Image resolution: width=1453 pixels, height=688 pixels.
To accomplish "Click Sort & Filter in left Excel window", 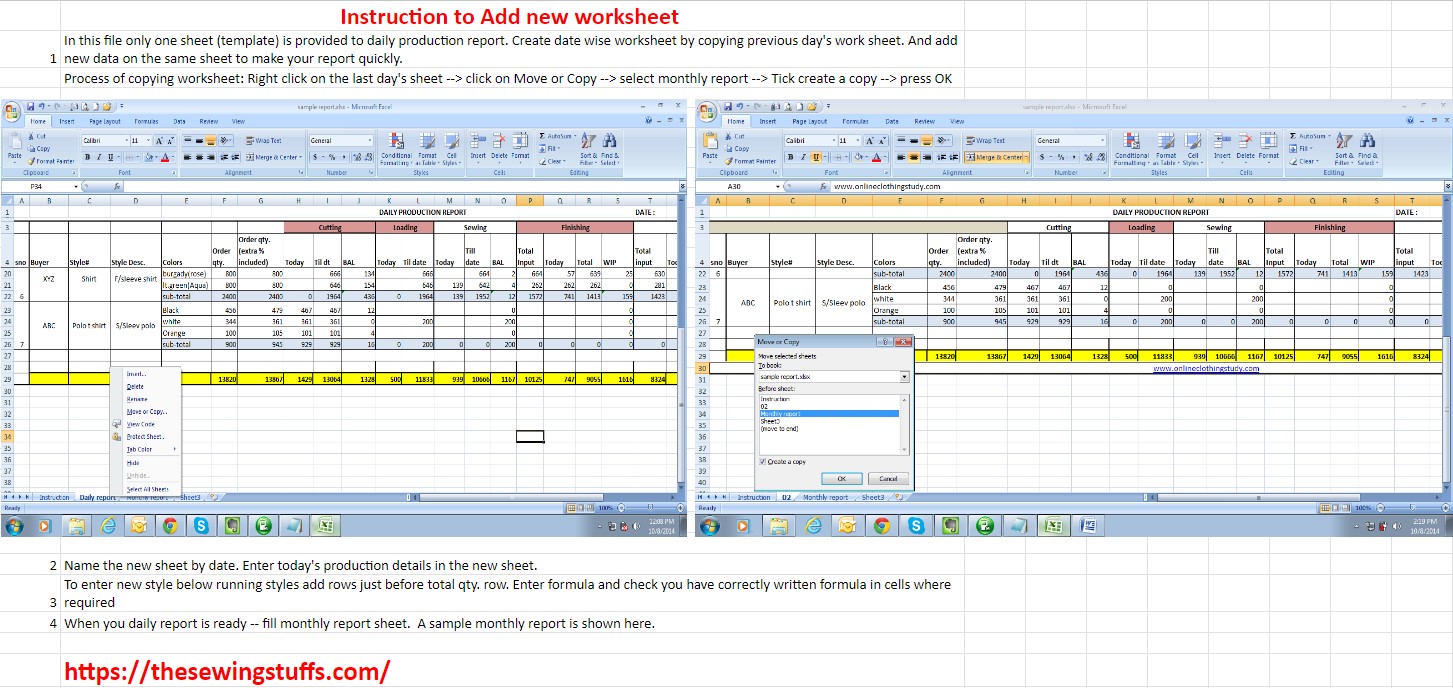I will [x=588, y=150].
